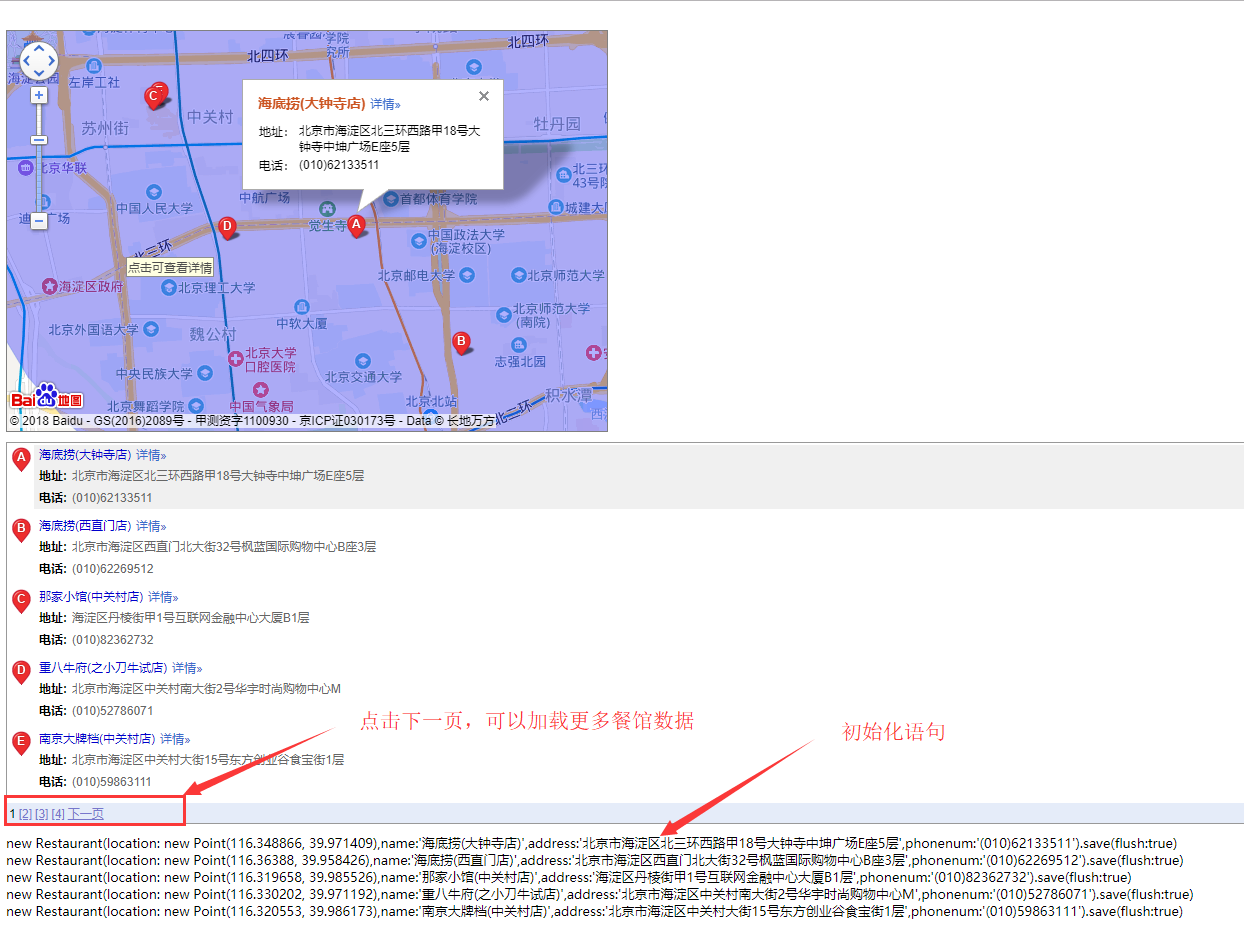Click address 北京市海淀区中关村南大街2号华宇时尚购物中心M

click(206, 689)
